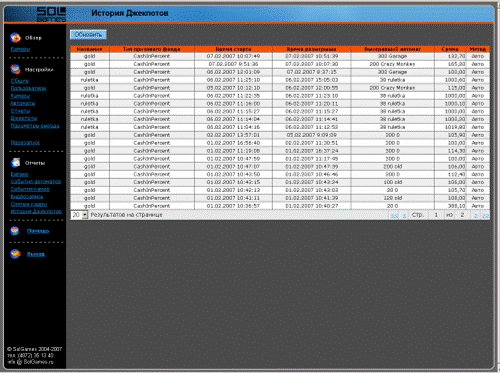500x373 pixels.
Task: Jump to last page with » » link
Action: click(x=485, y=216)
